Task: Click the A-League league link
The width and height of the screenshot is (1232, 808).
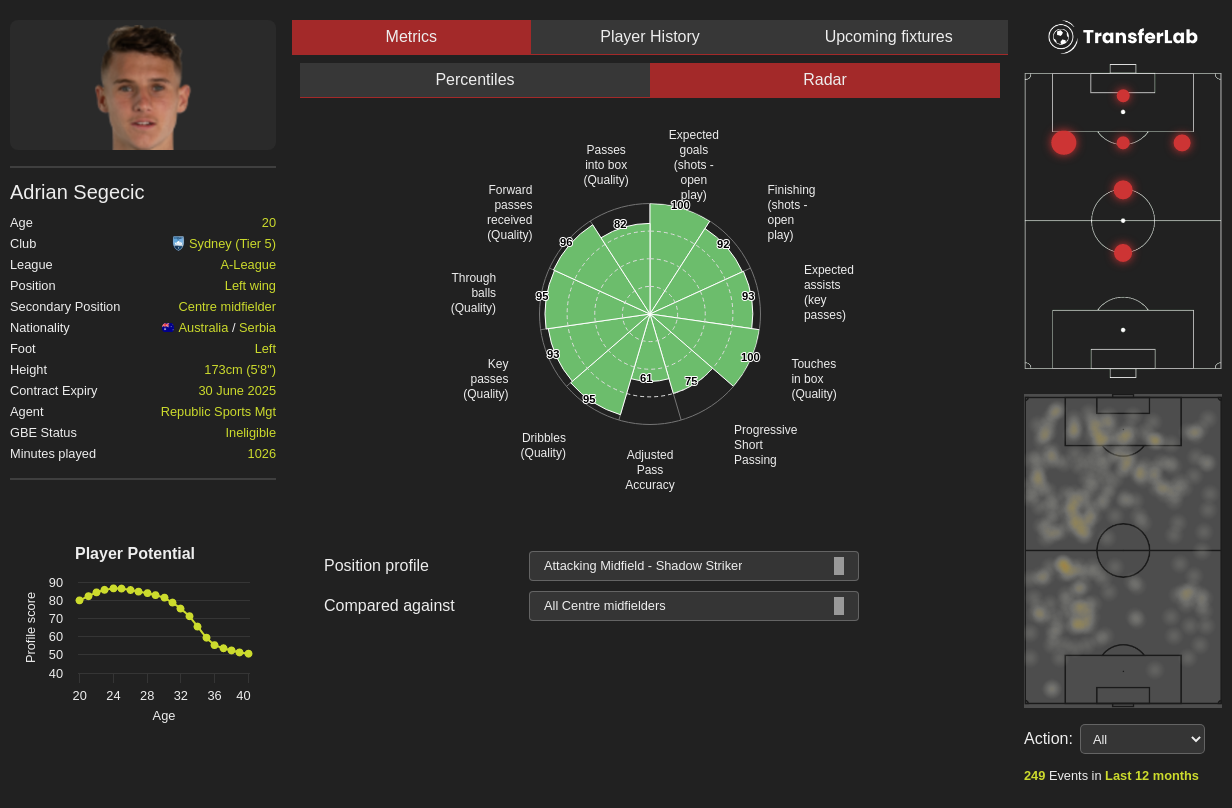Action: click(x=248, y=265)
